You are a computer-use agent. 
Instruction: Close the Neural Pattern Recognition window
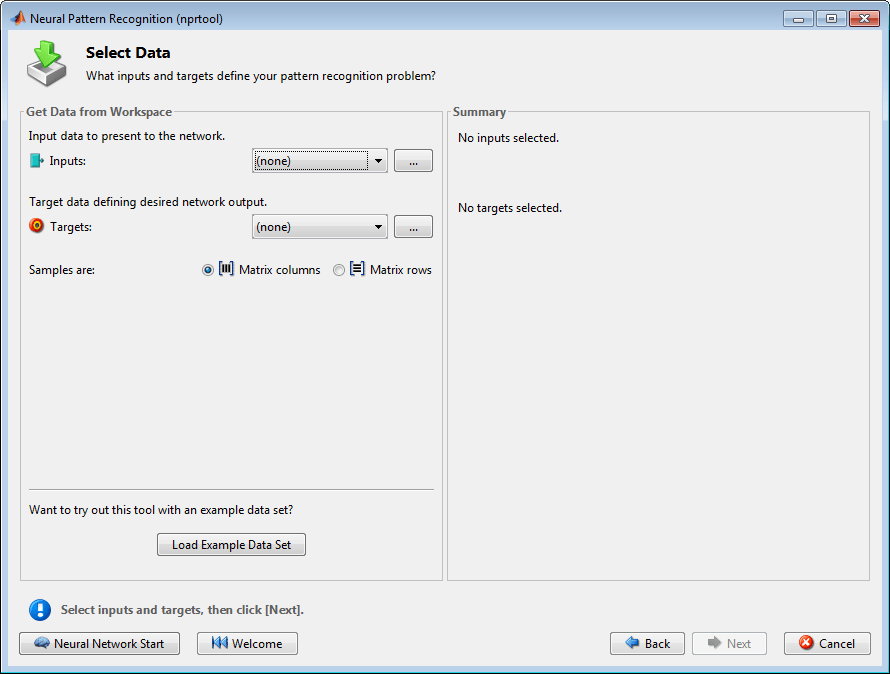(864, 19)
